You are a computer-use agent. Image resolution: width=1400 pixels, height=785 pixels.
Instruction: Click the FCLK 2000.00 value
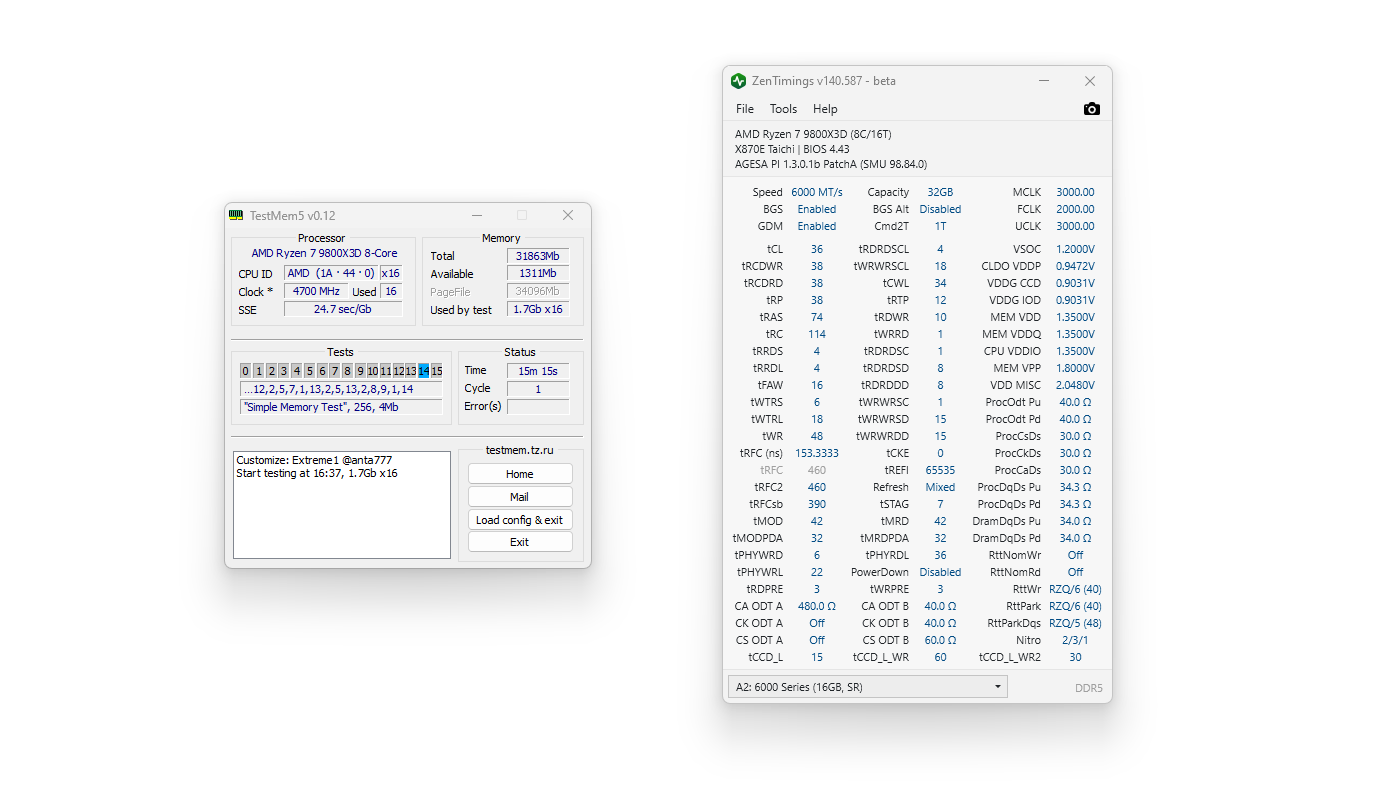click(x=1075, y=209)
